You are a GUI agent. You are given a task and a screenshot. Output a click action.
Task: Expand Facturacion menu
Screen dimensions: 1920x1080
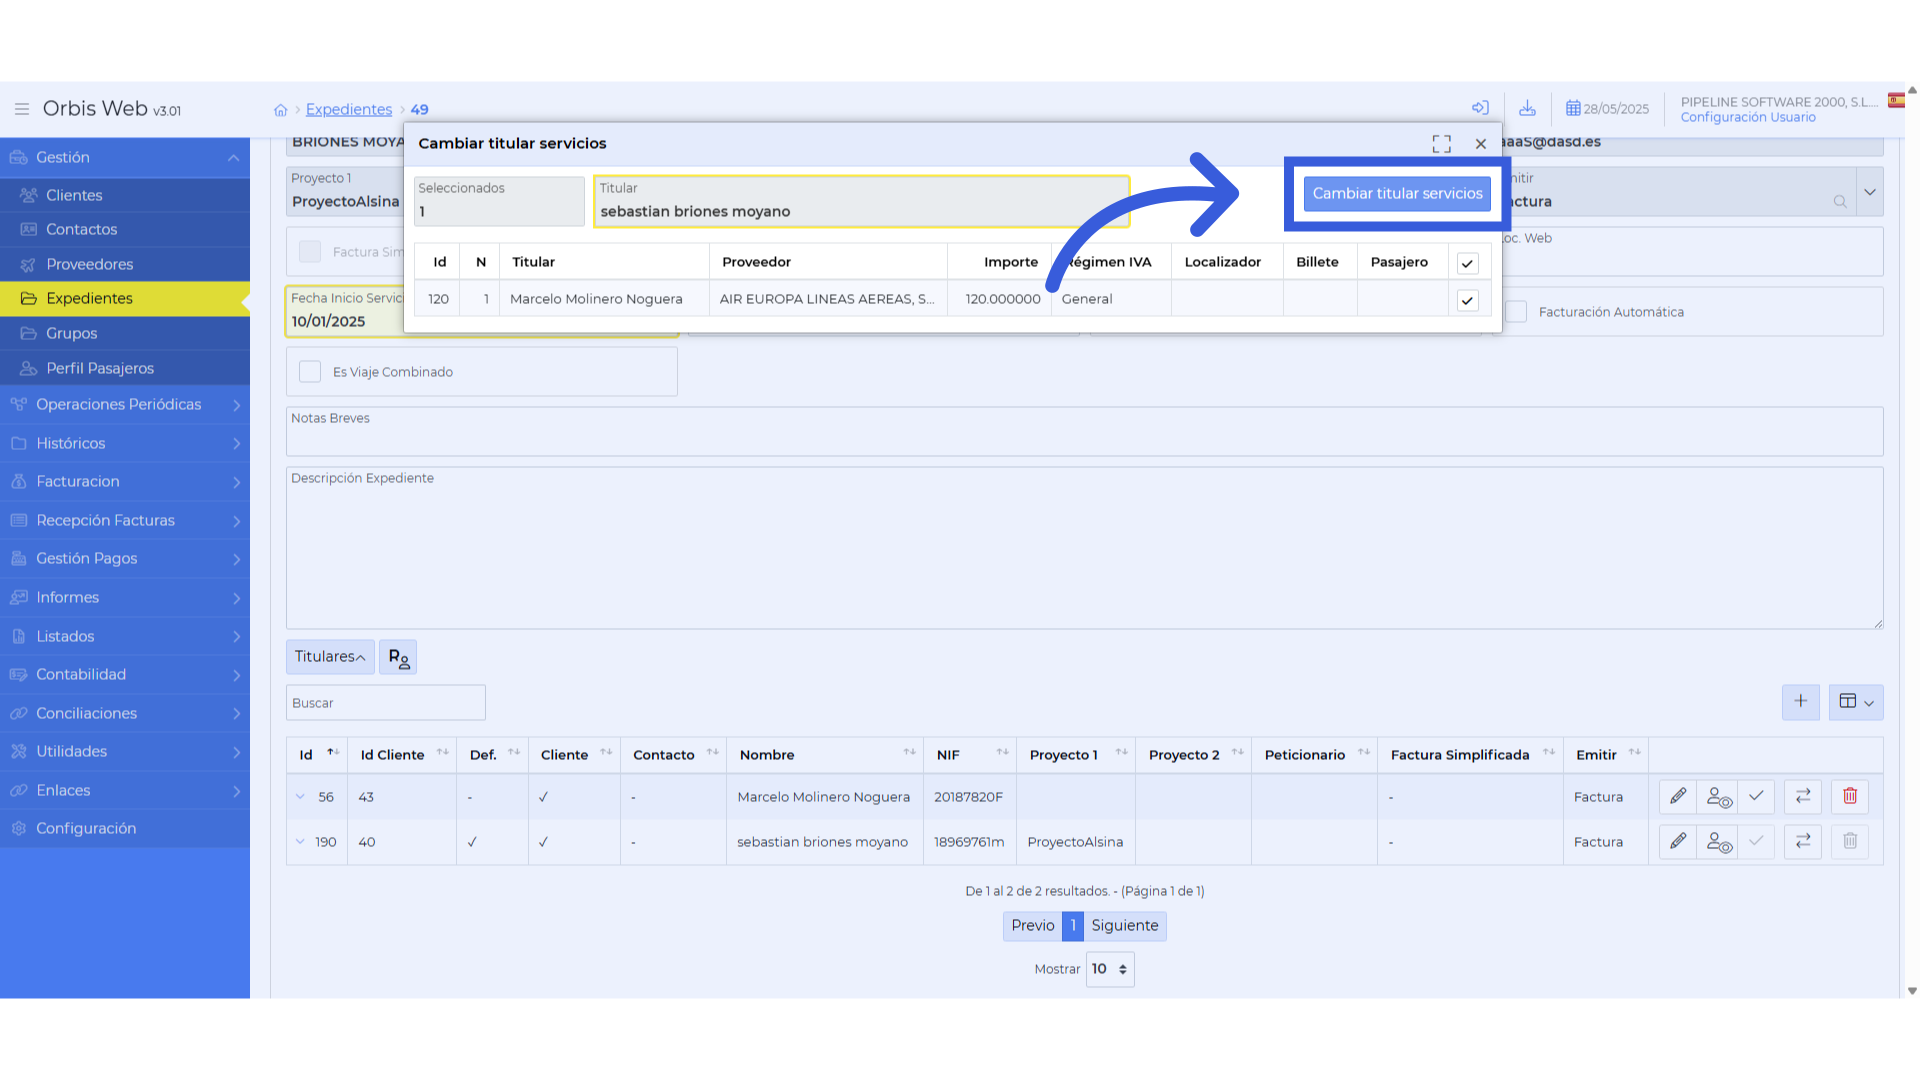125,482
